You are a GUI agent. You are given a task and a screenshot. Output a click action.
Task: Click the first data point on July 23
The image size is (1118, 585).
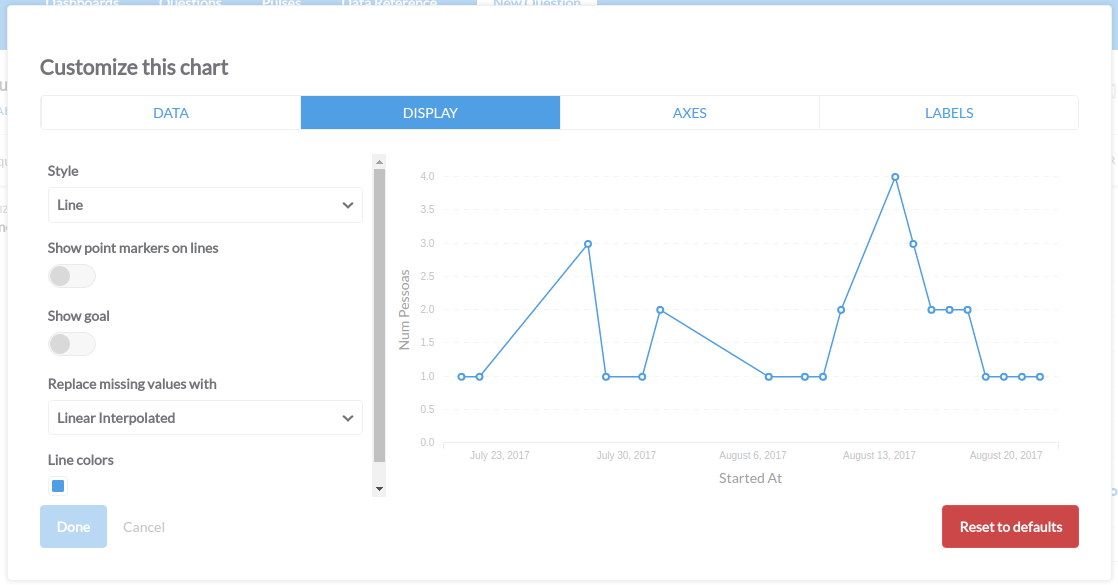coord(461,376)
